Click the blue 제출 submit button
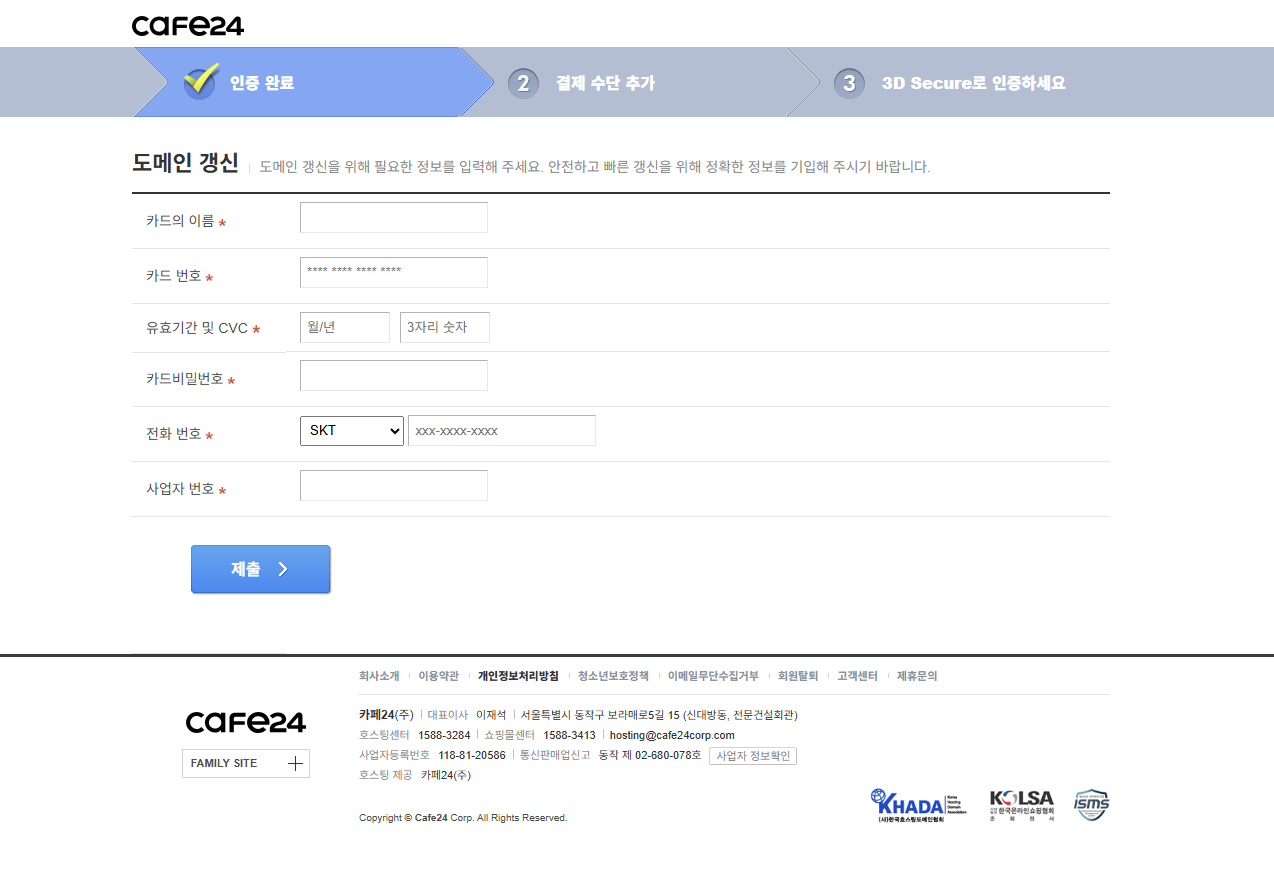 tap(260, 569)
